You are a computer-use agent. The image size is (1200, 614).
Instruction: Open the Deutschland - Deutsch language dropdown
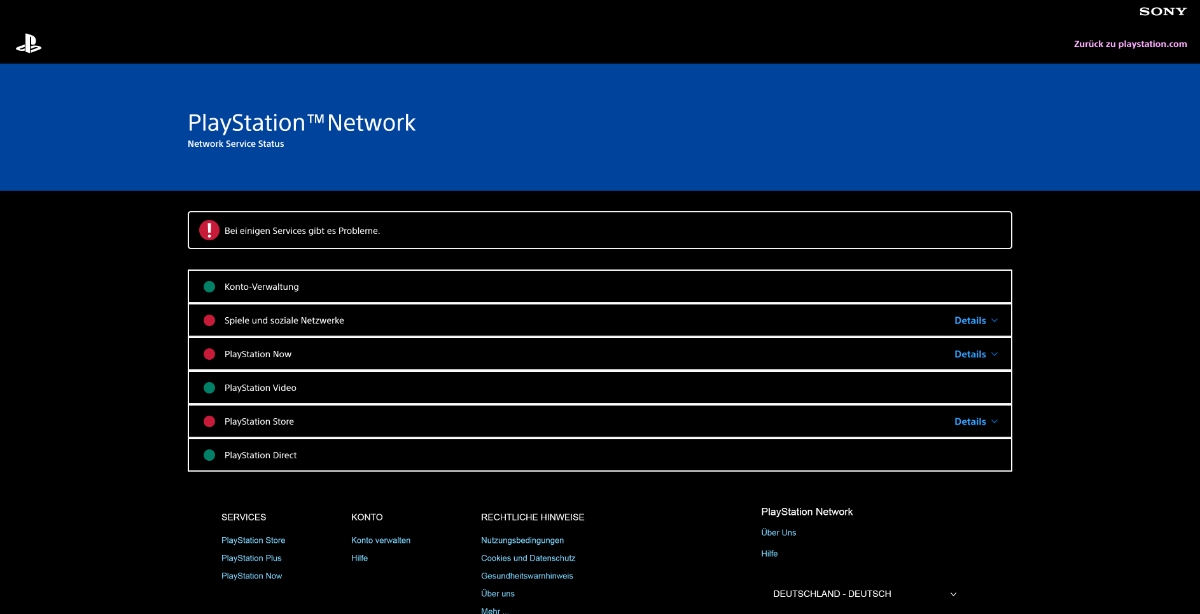(864, 594)
